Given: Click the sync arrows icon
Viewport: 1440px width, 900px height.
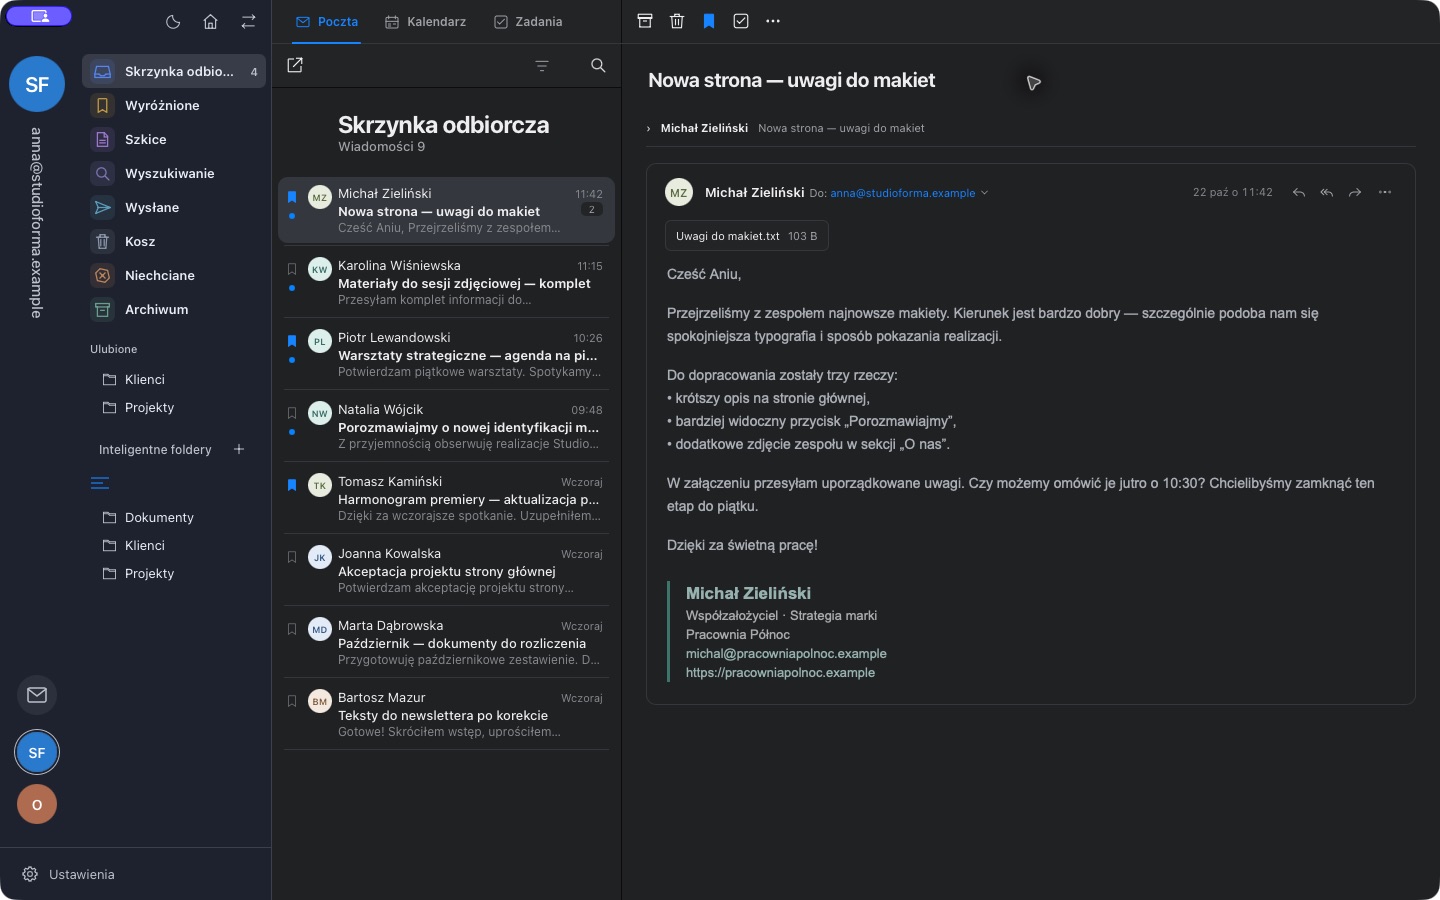Looking at the screenshot, I should (248, 21).
